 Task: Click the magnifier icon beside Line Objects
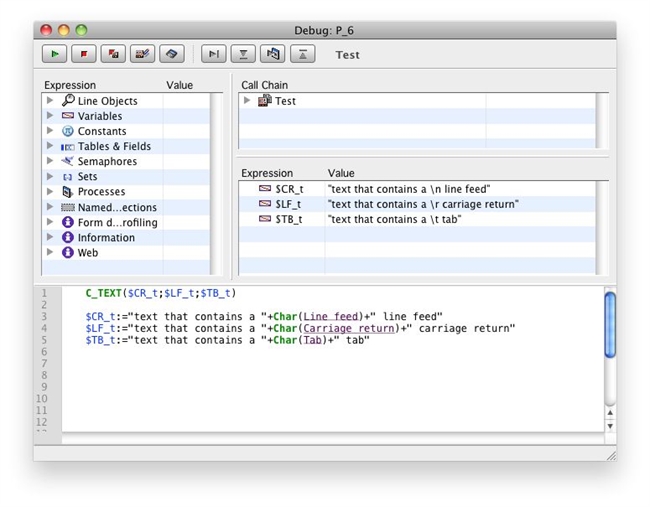(x=68, y=101)
